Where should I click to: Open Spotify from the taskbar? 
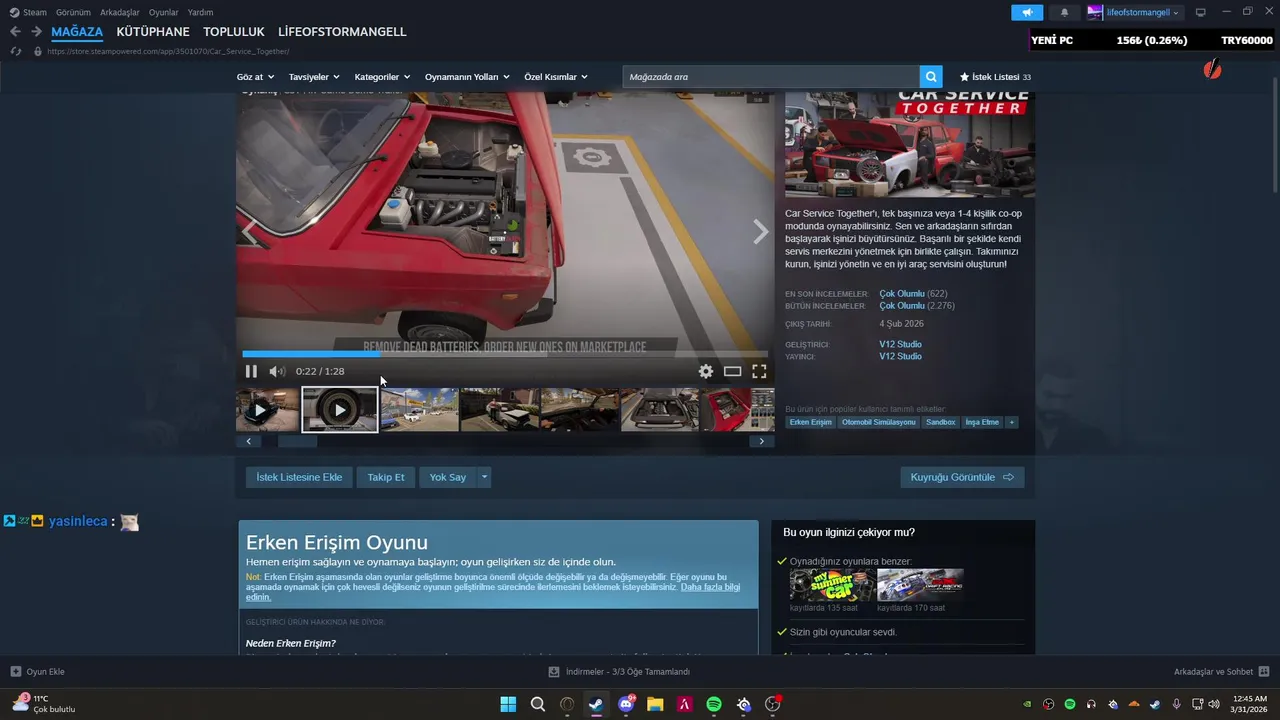[714, 704]
